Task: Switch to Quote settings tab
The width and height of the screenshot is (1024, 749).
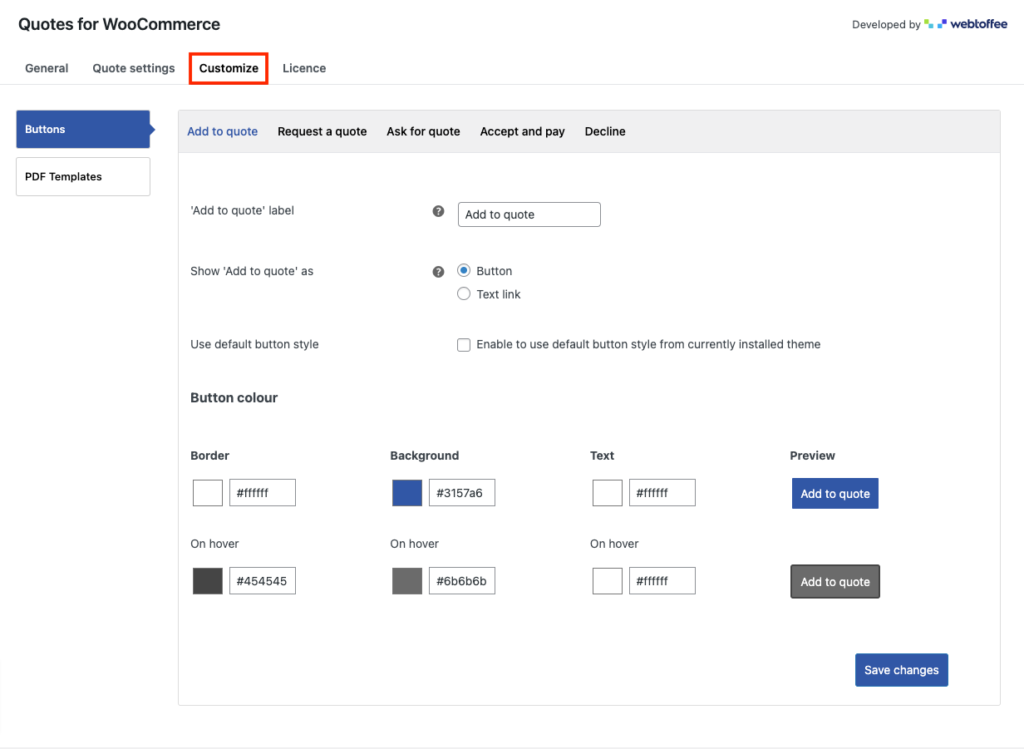Action: pos(134,68)
